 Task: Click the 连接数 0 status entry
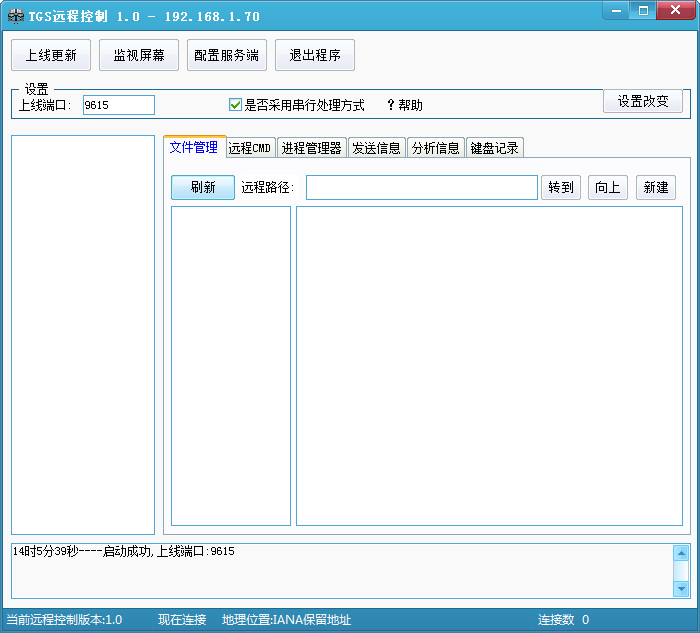(x=563, y=620)
